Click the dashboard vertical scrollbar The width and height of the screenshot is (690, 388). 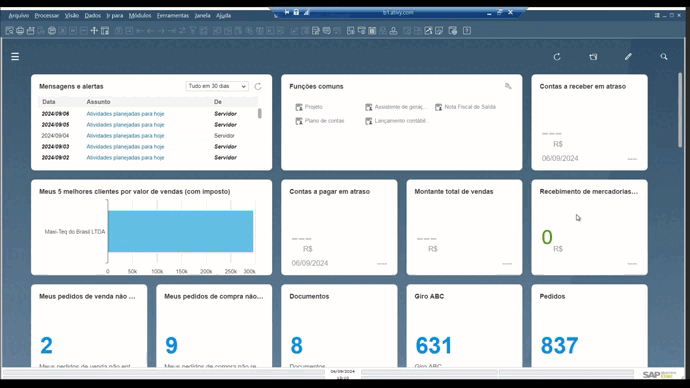680,110
